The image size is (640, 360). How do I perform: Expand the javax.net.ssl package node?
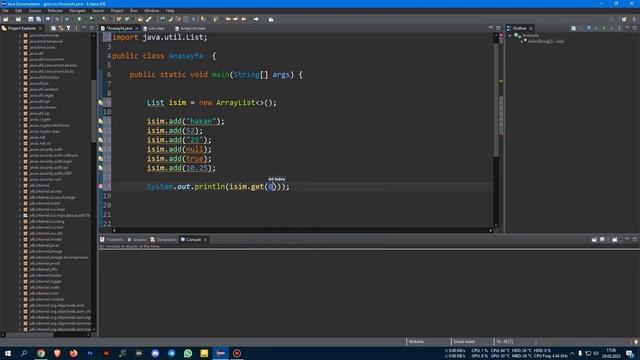(20, 143)
